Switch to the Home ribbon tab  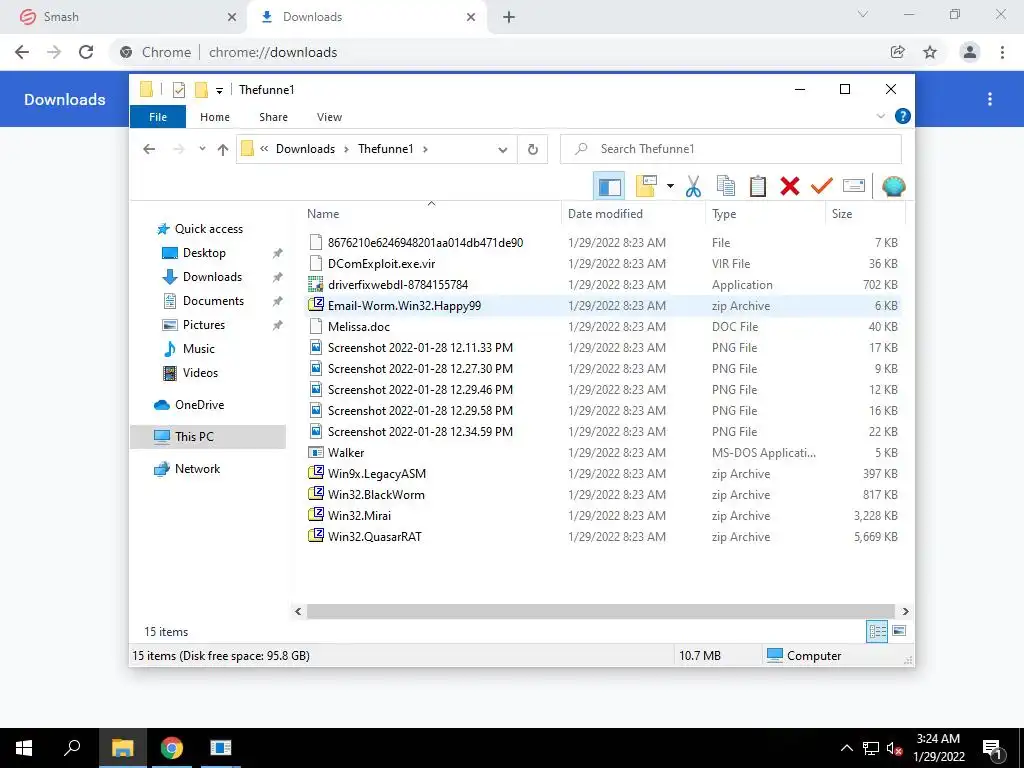215,117
